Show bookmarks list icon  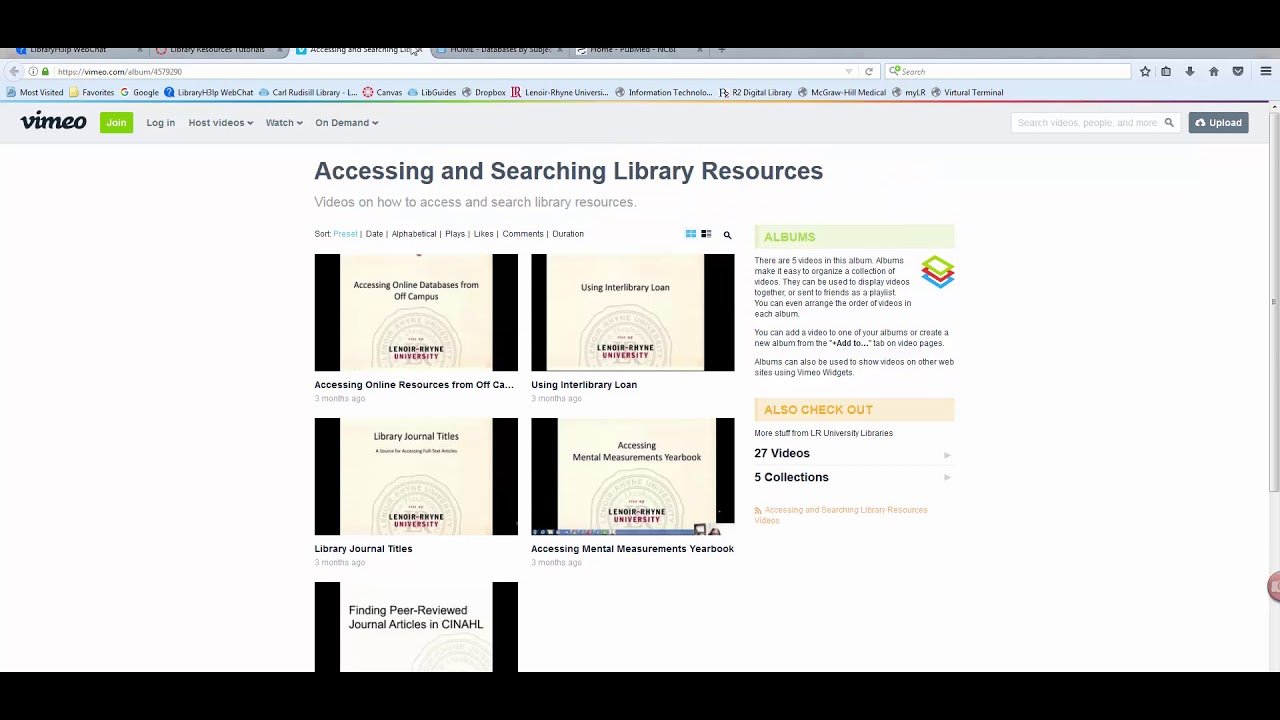[x=1166, y=72]
